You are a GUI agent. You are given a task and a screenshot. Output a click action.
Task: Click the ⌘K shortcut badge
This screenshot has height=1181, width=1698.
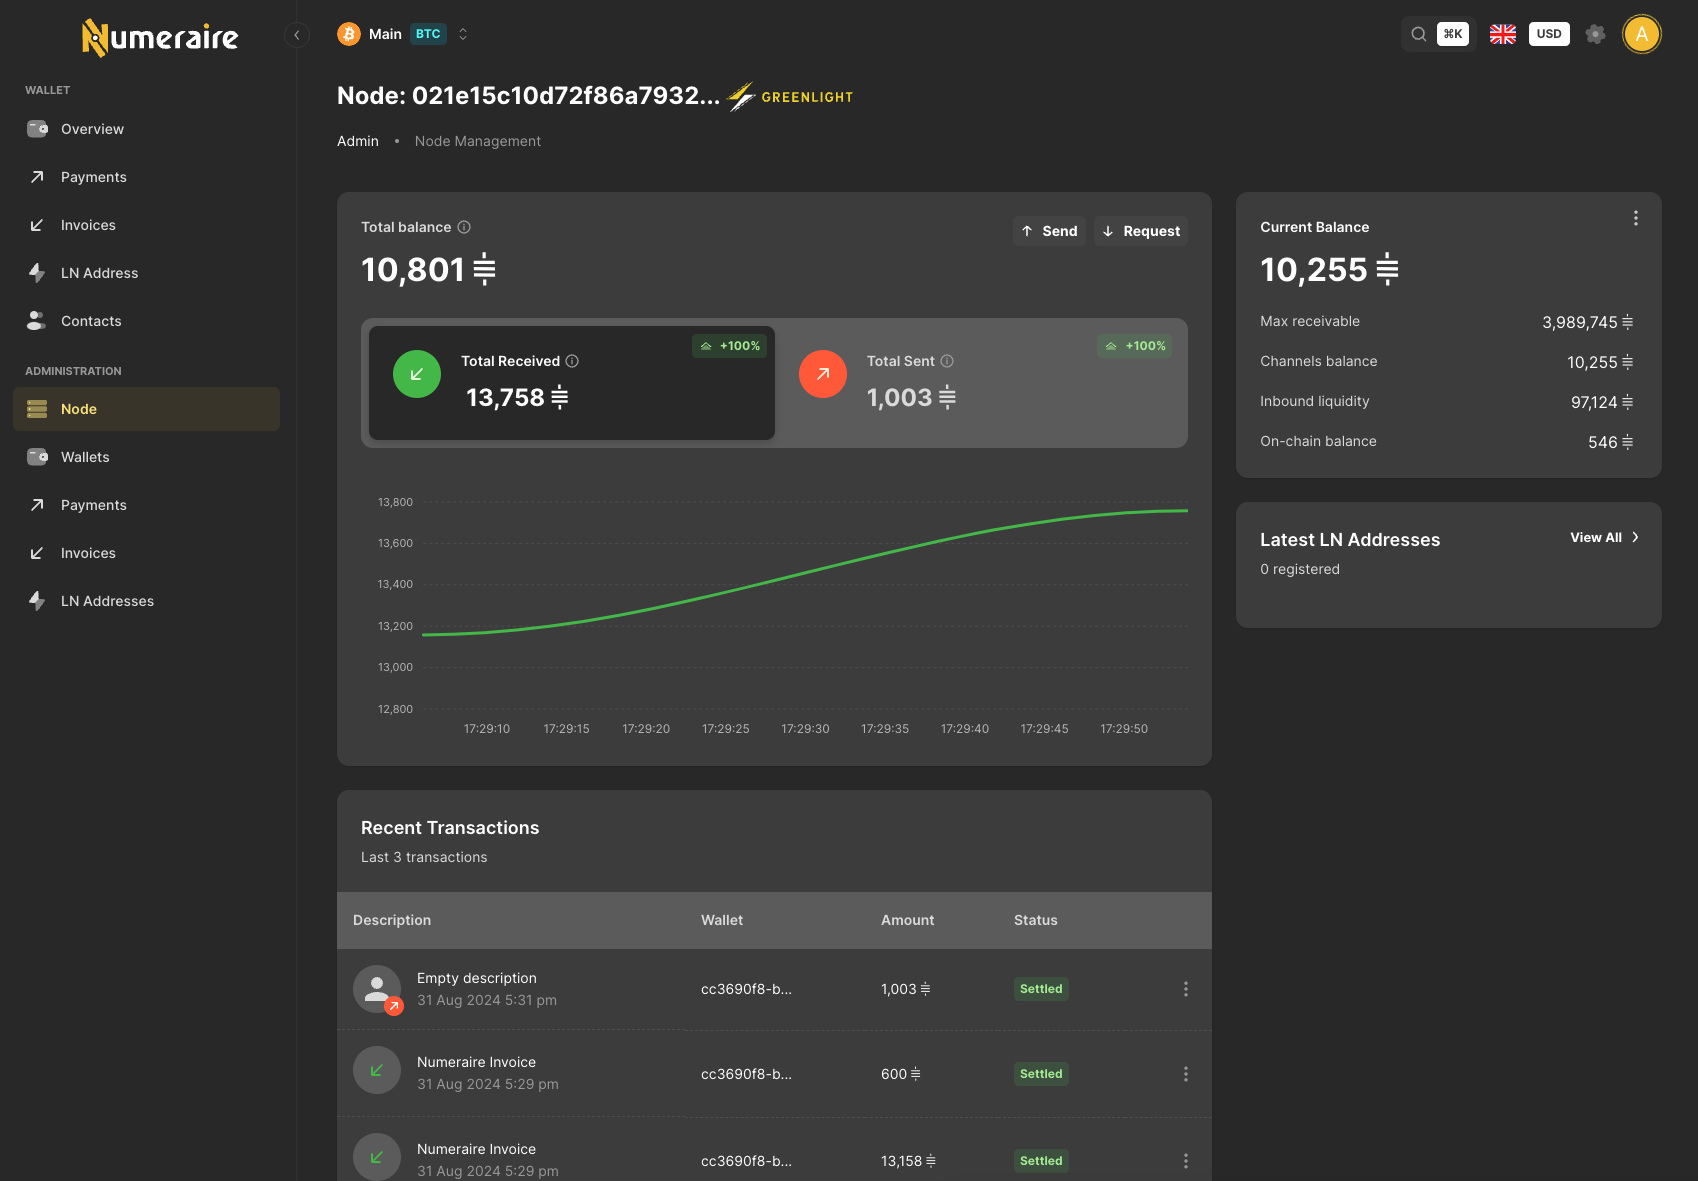1453,34
